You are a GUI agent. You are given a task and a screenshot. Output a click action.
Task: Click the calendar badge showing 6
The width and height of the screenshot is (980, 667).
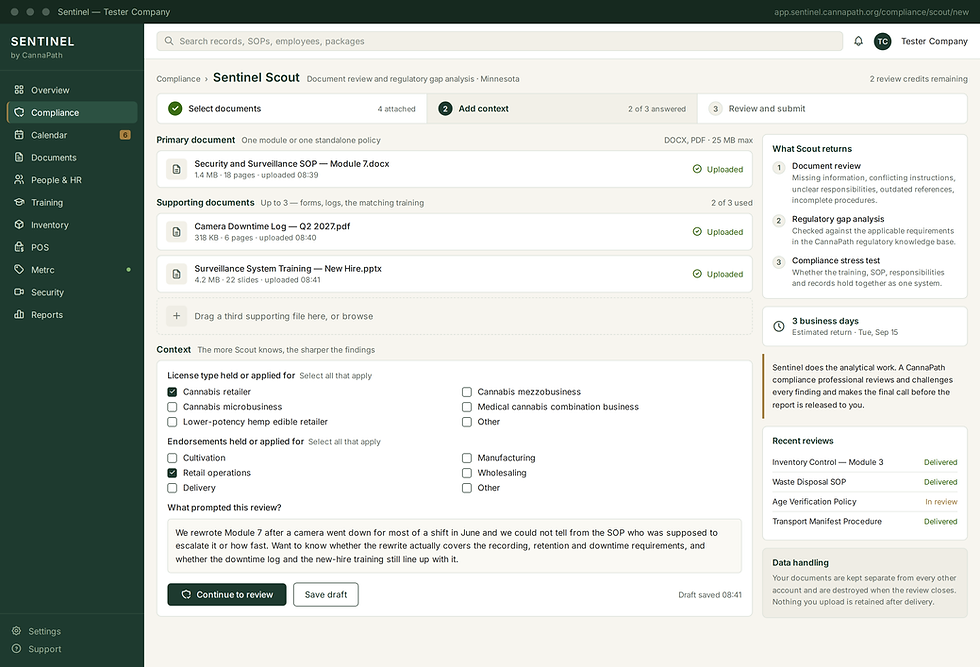pyautogui.click(x=125, y=135)
